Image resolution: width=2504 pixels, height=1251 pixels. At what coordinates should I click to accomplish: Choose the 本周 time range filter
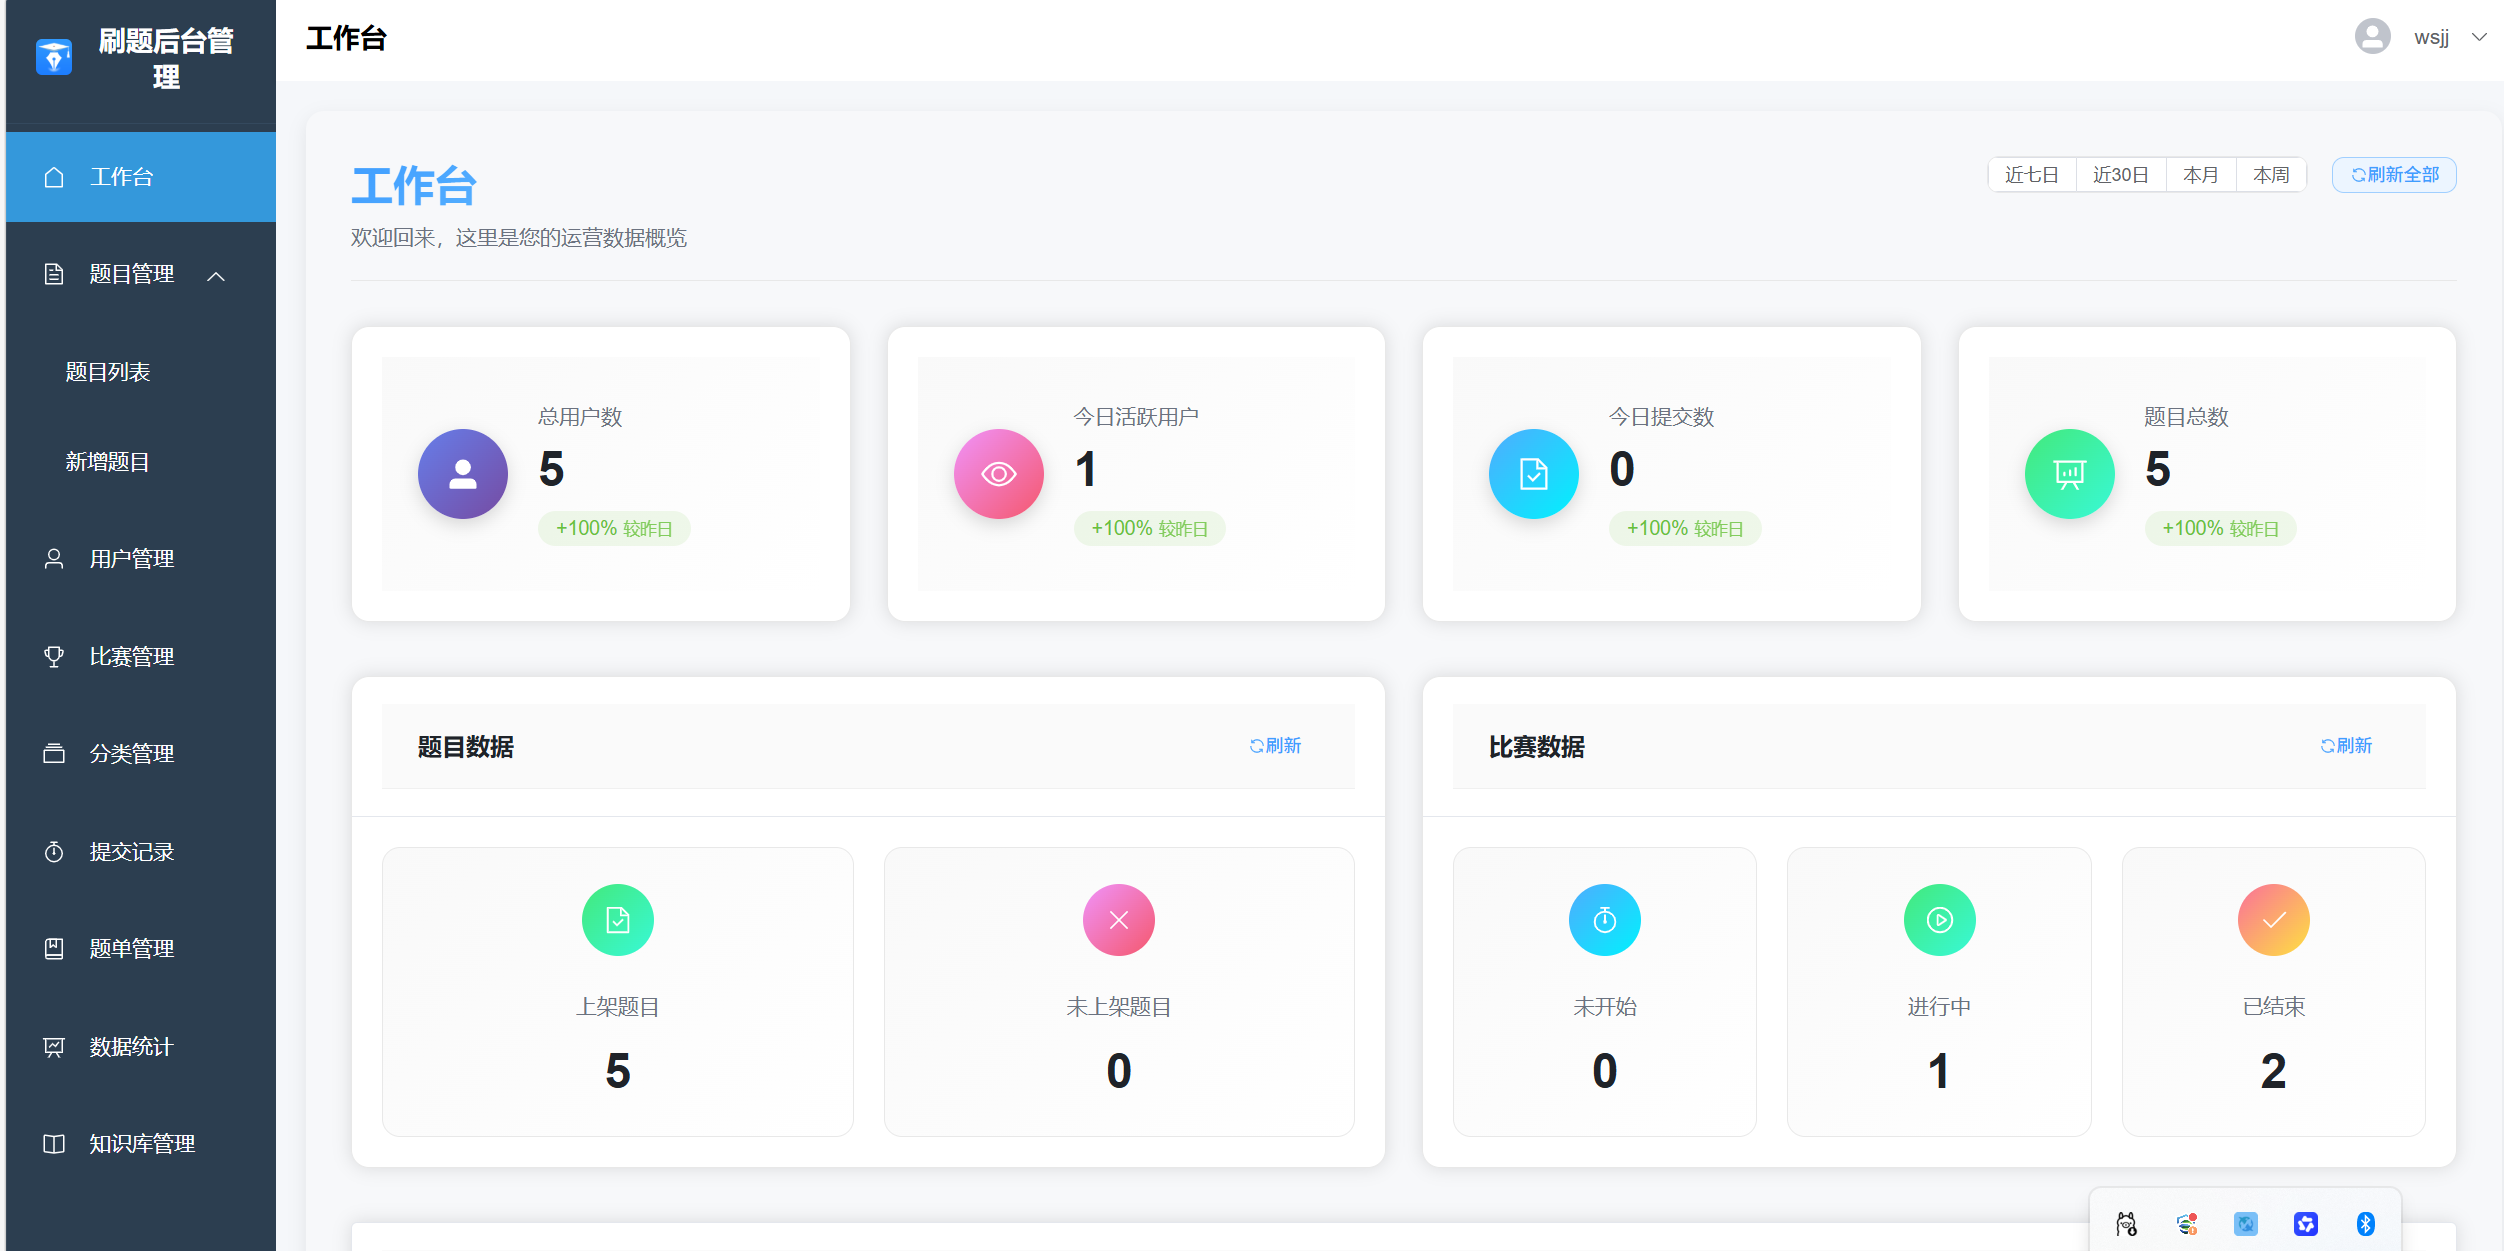(2270, 175)
